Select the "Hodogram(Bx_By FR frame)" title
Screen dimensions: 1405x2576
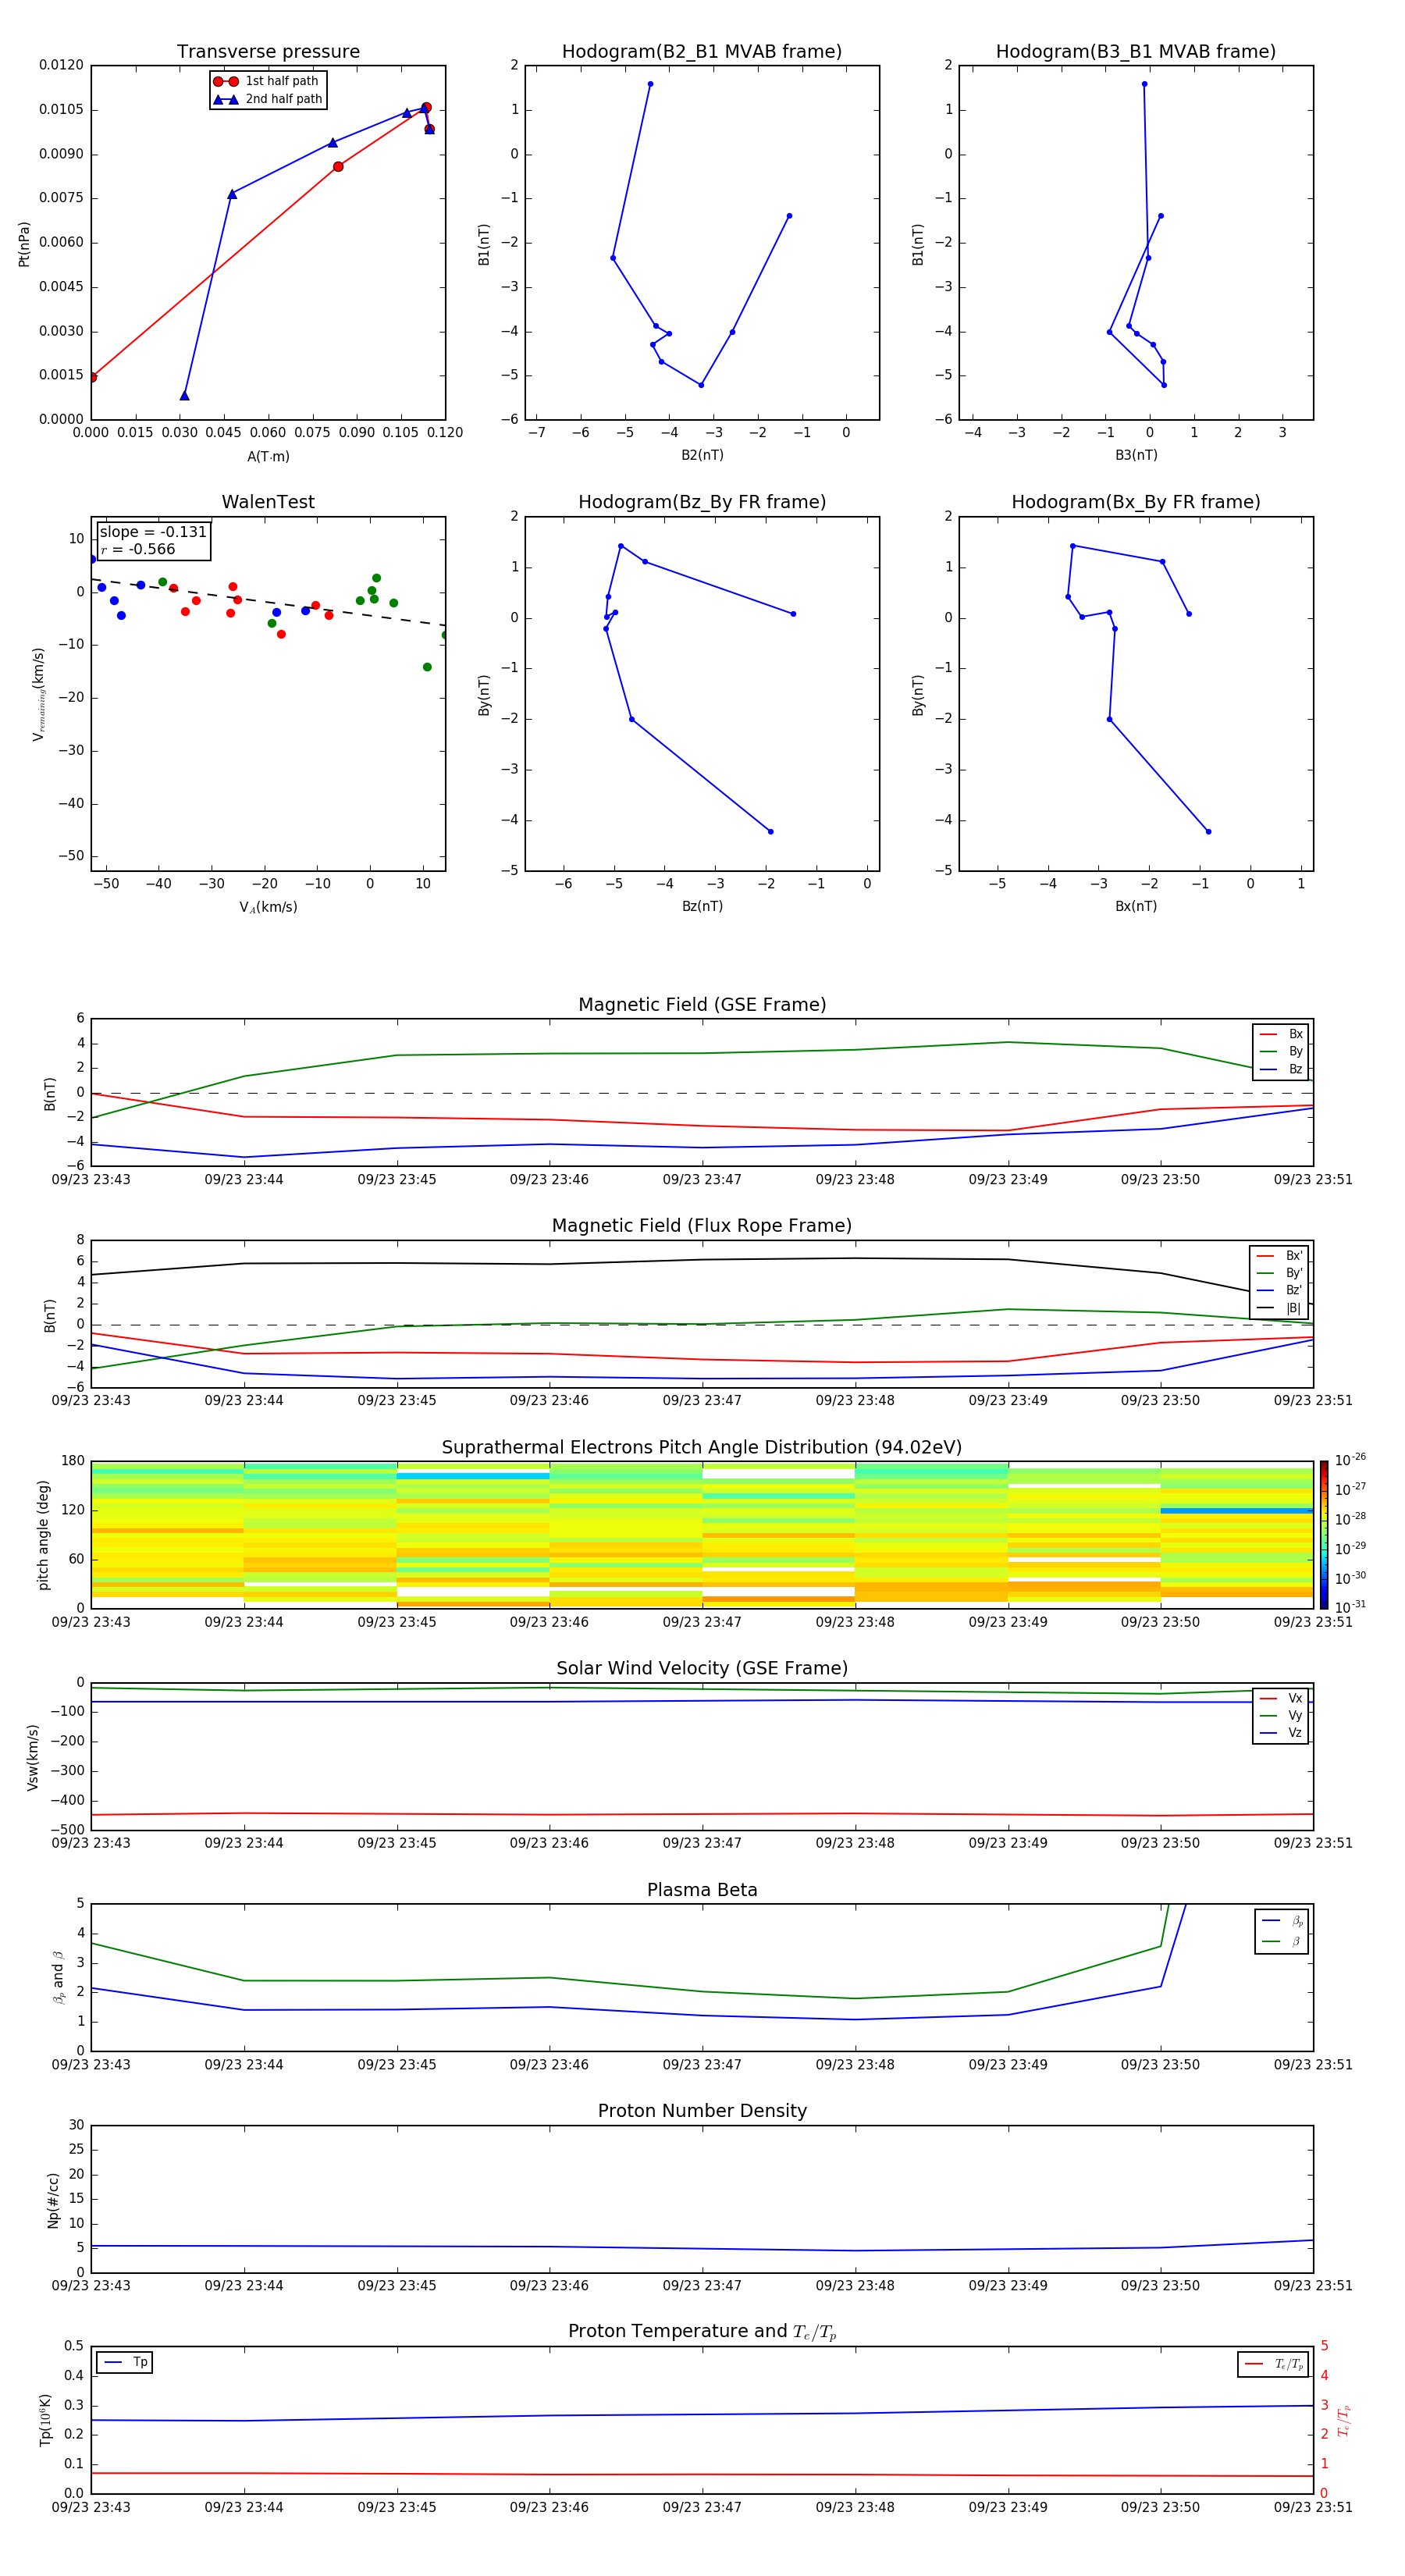[1136, 502]
